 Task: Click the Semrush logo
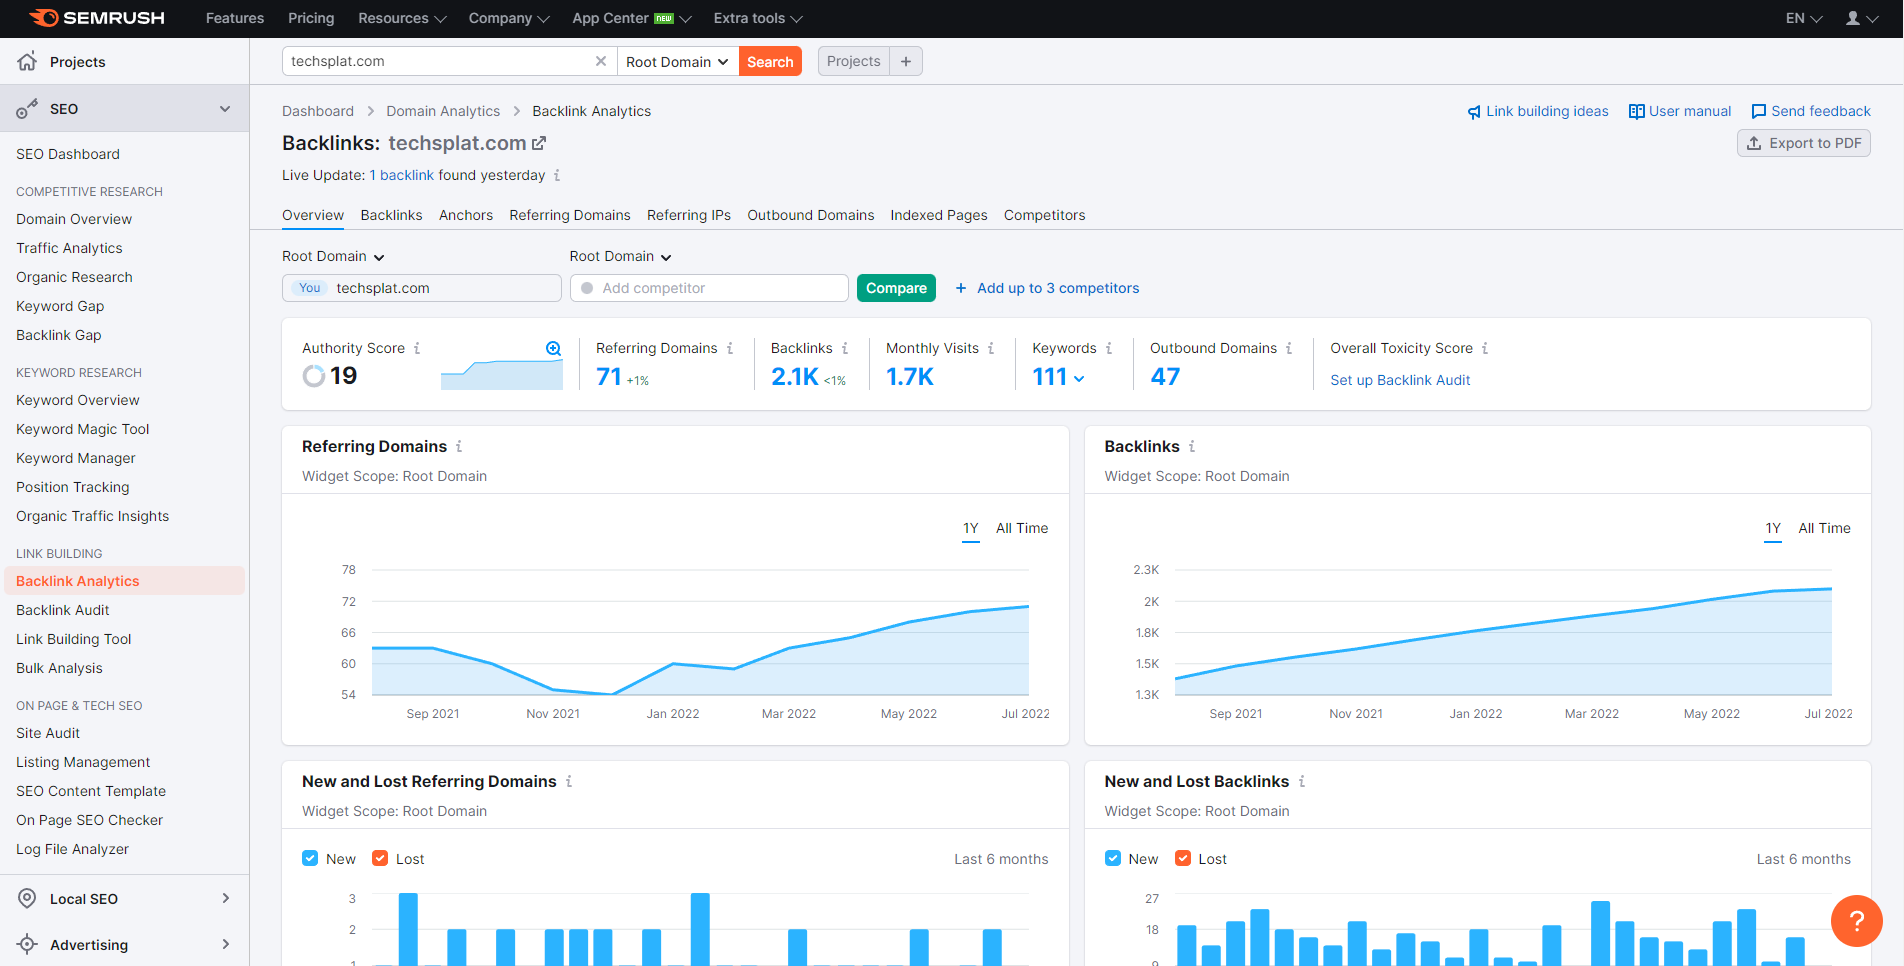pyautogui.click(x=97, y=18)
